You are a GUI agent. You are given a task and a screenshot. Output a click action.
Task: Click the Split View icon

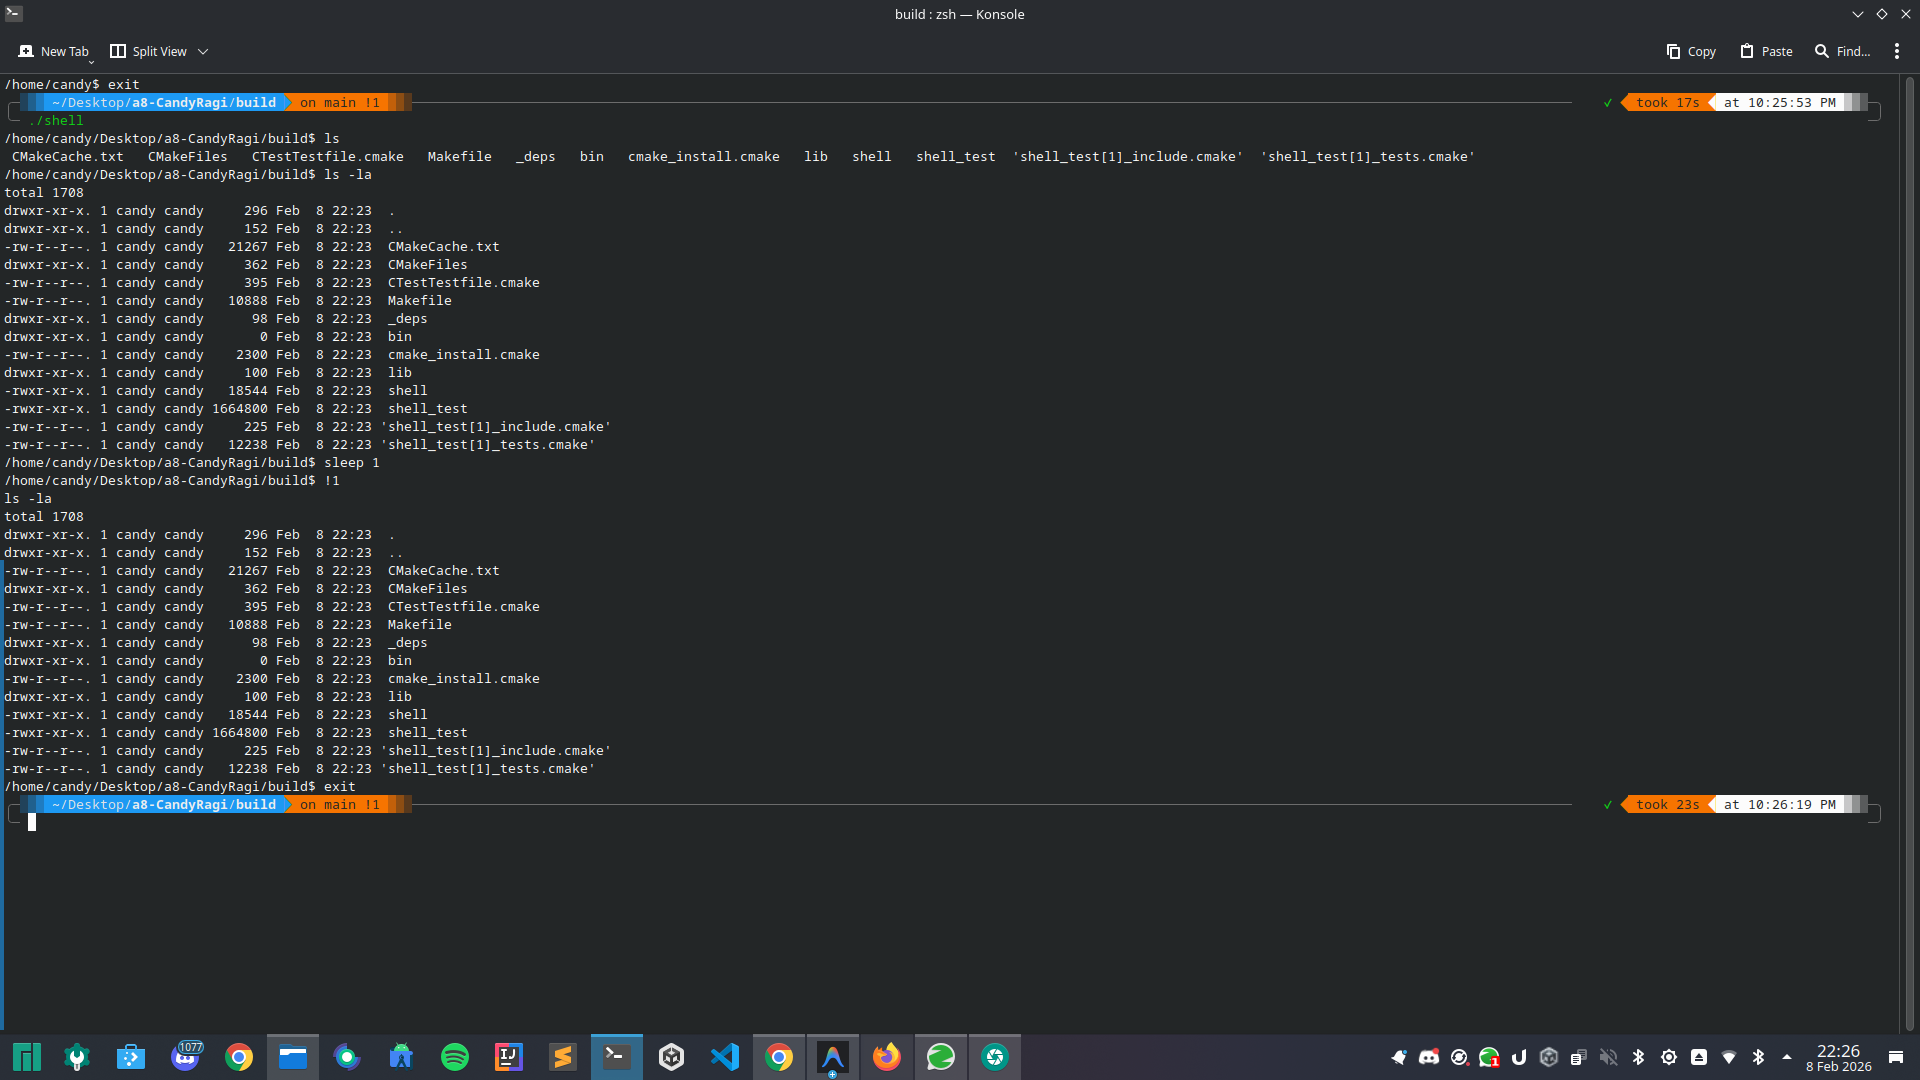pyautogui.click(x=147, y=51)
